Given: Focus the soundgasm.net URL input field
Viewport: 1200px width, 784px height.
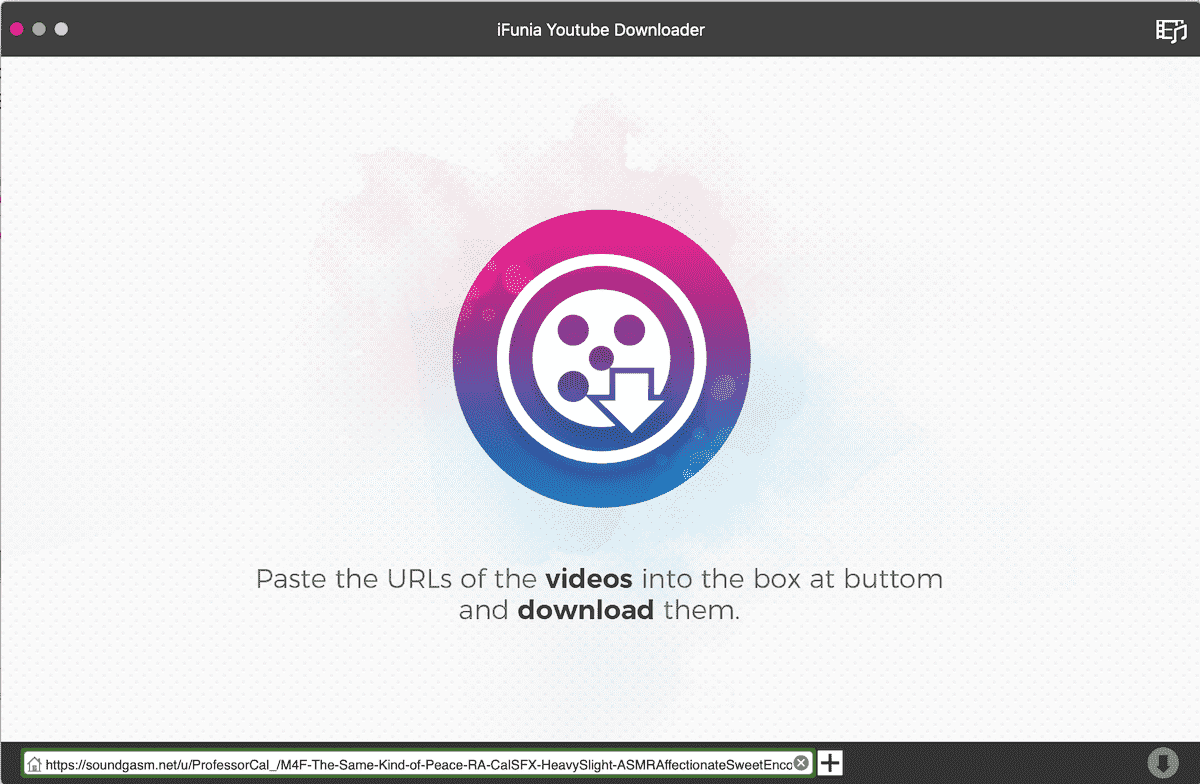Looking at the screenshot, I should point(420,764).
